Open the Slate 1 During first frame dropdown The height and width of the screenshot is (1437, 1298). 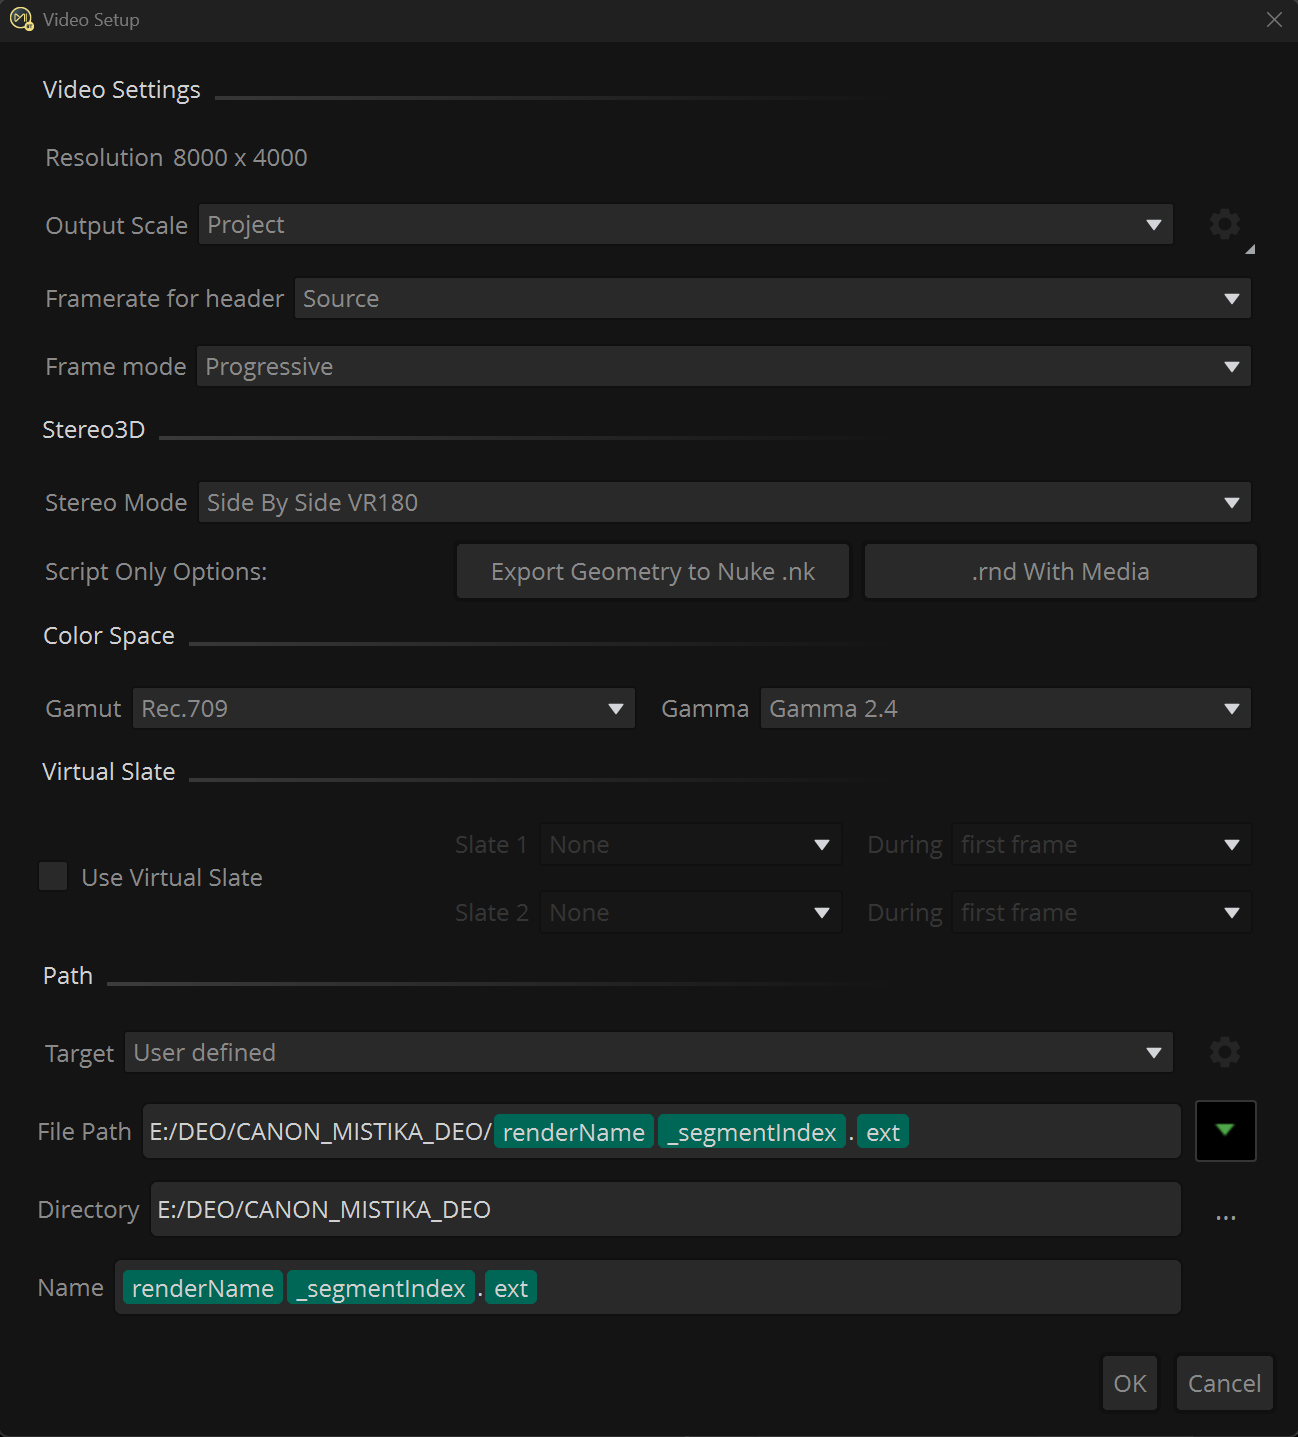coord(1101,844)
